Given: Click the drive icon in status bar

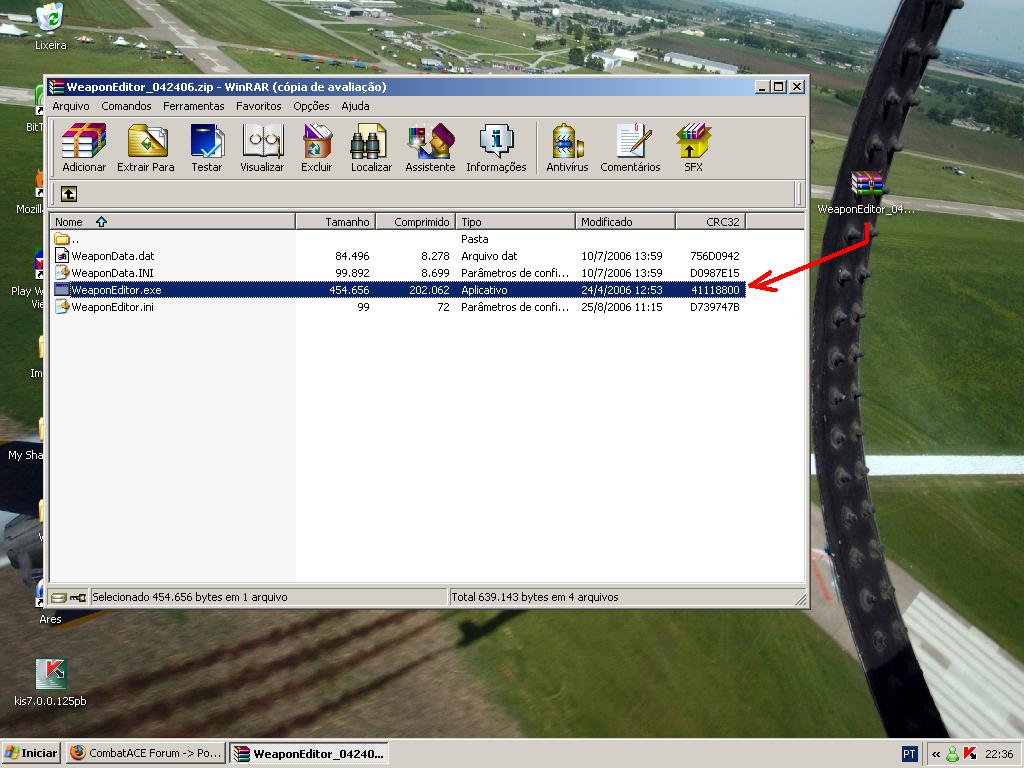Looking at the screenshot, I should (x=59, y=597).
